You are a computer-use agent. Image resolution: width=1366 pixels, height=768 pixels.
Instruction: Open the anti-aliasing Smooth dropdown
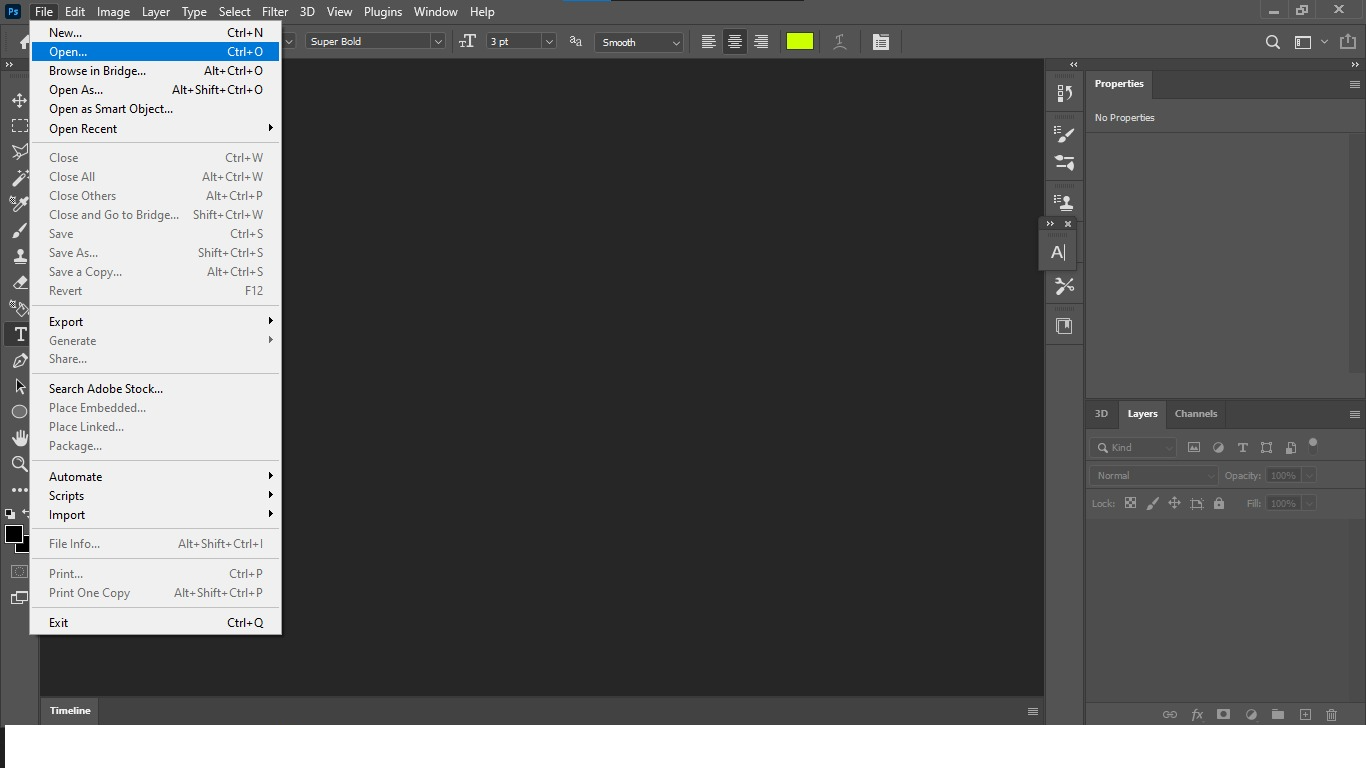tap(677, 42)
